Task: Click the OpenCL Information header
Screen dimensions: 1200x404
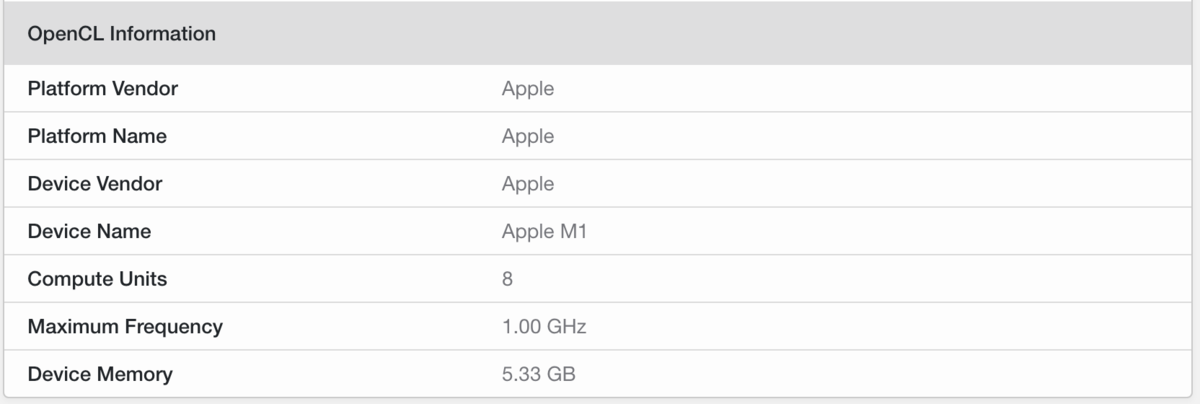Action: coord(122,34)
